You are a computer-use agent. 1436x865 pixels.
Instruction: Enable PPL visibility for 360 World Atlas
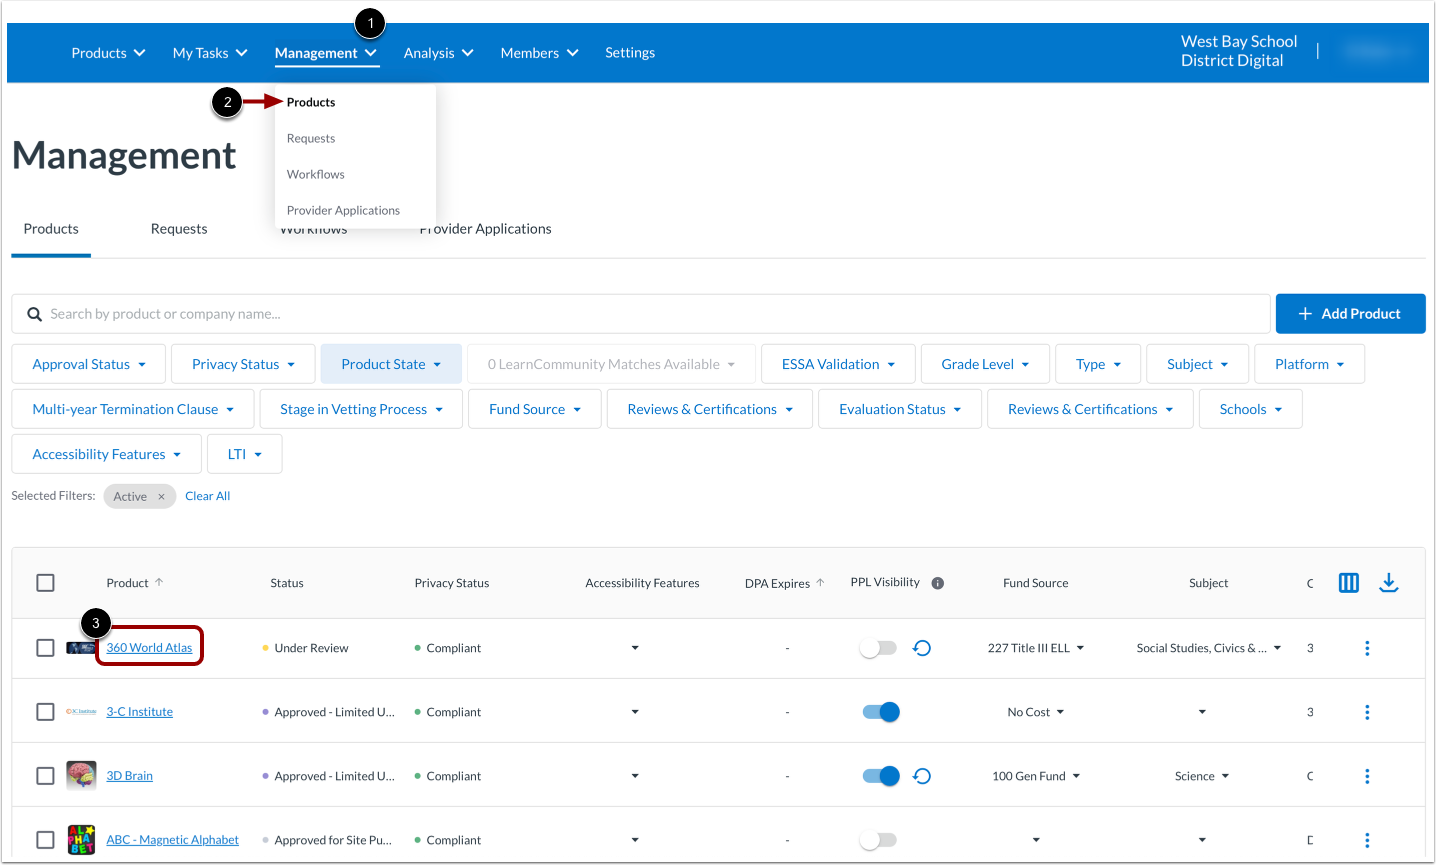(x=879, y=648)
